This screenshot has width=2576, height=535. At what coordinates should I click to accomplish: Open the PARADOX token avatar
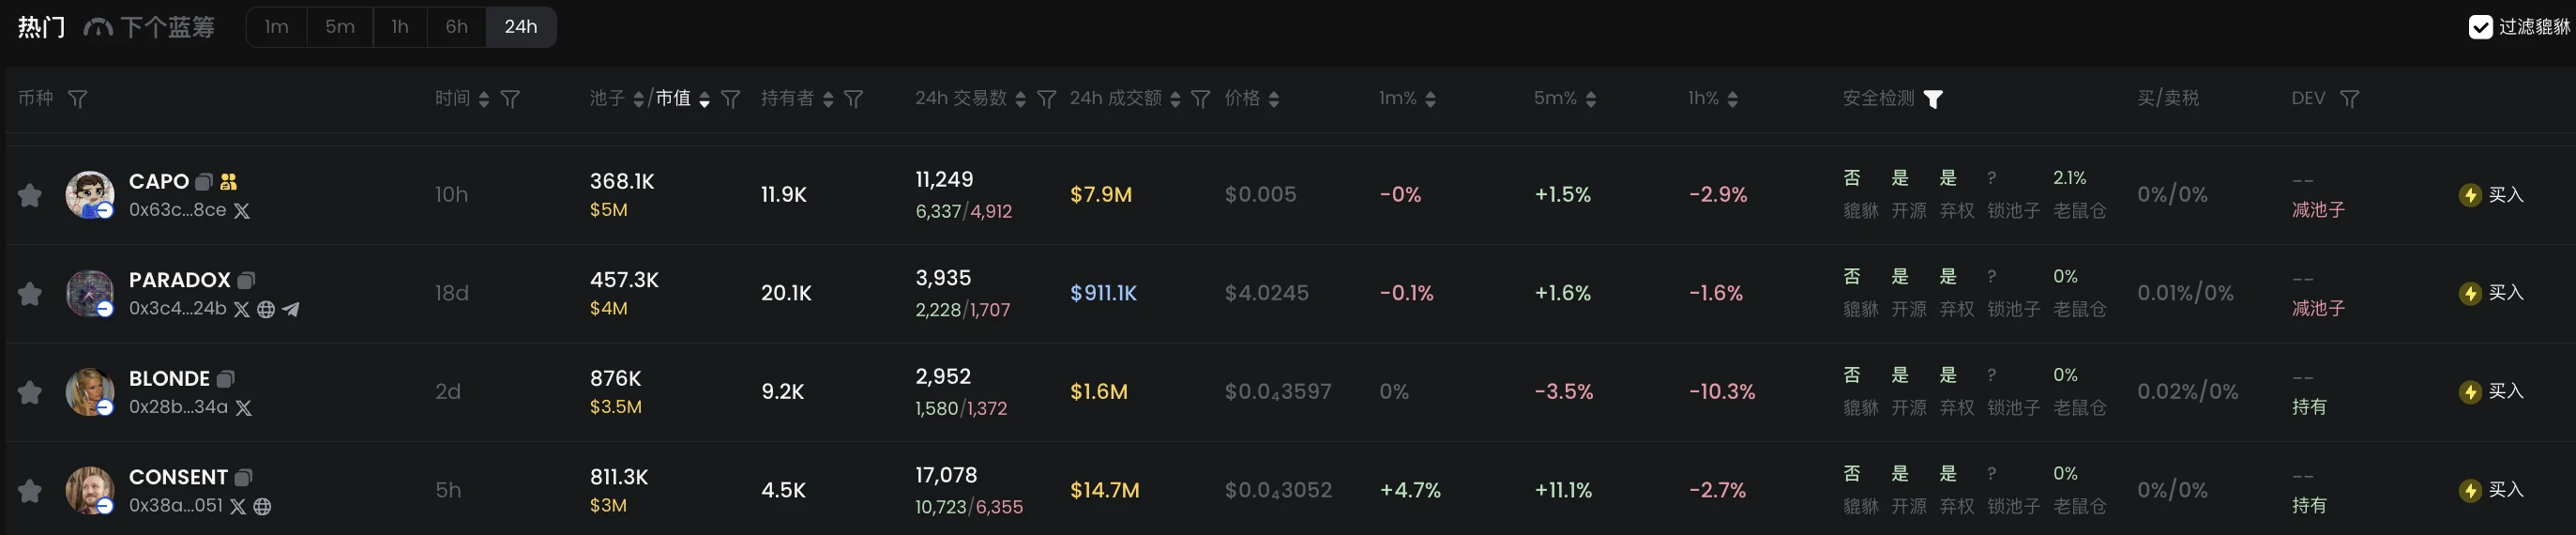tap(89, 293)
